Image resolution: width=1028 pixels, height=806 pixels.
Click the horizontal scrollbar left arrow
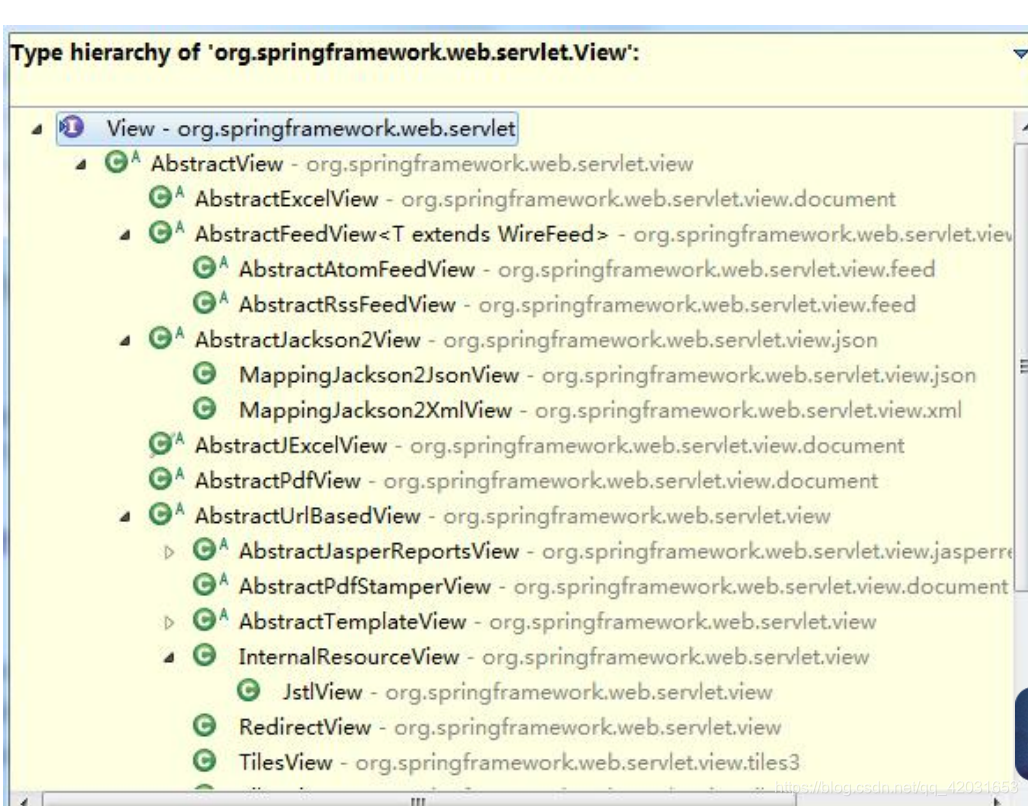(22, 800)
